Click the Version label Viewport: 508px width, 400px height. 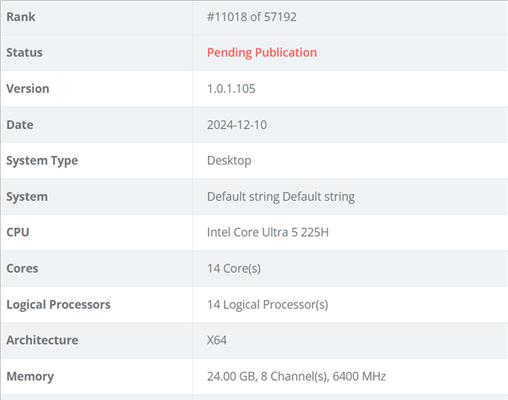[x=28, y=88]
